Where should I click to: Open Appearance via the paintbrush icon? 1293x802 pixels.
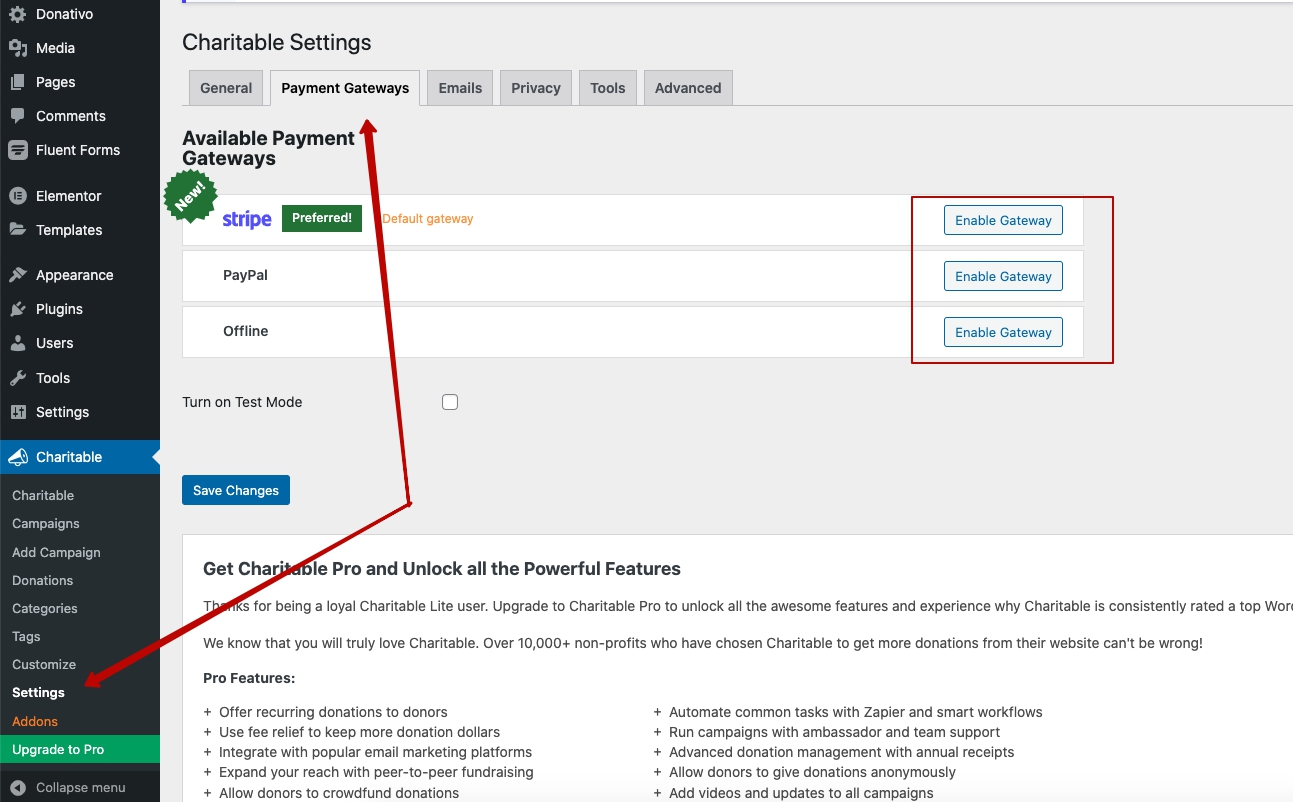[17, 275]
